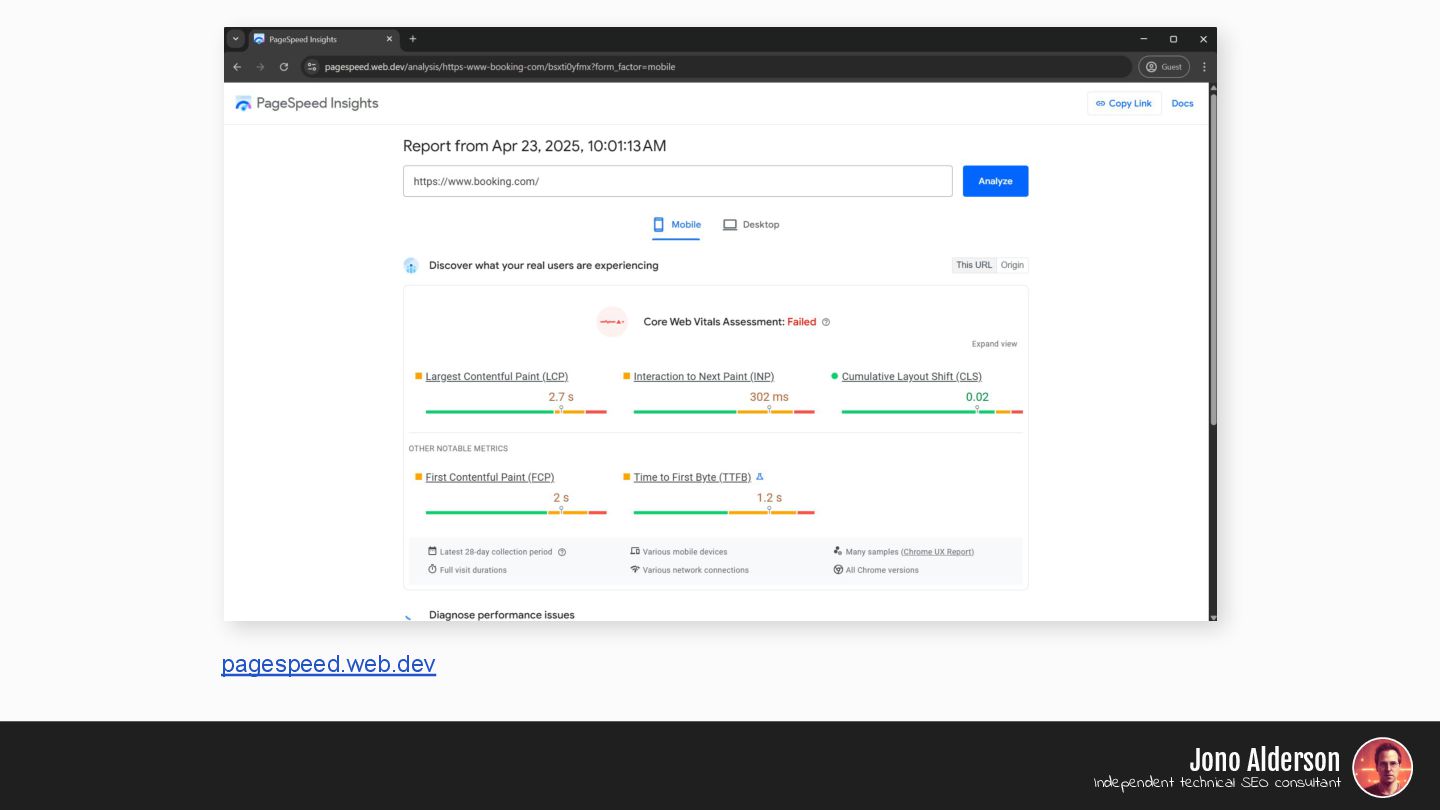
Task: Click the Failed assessment status text
Action: pyautogui.click(x=801, y=322)
